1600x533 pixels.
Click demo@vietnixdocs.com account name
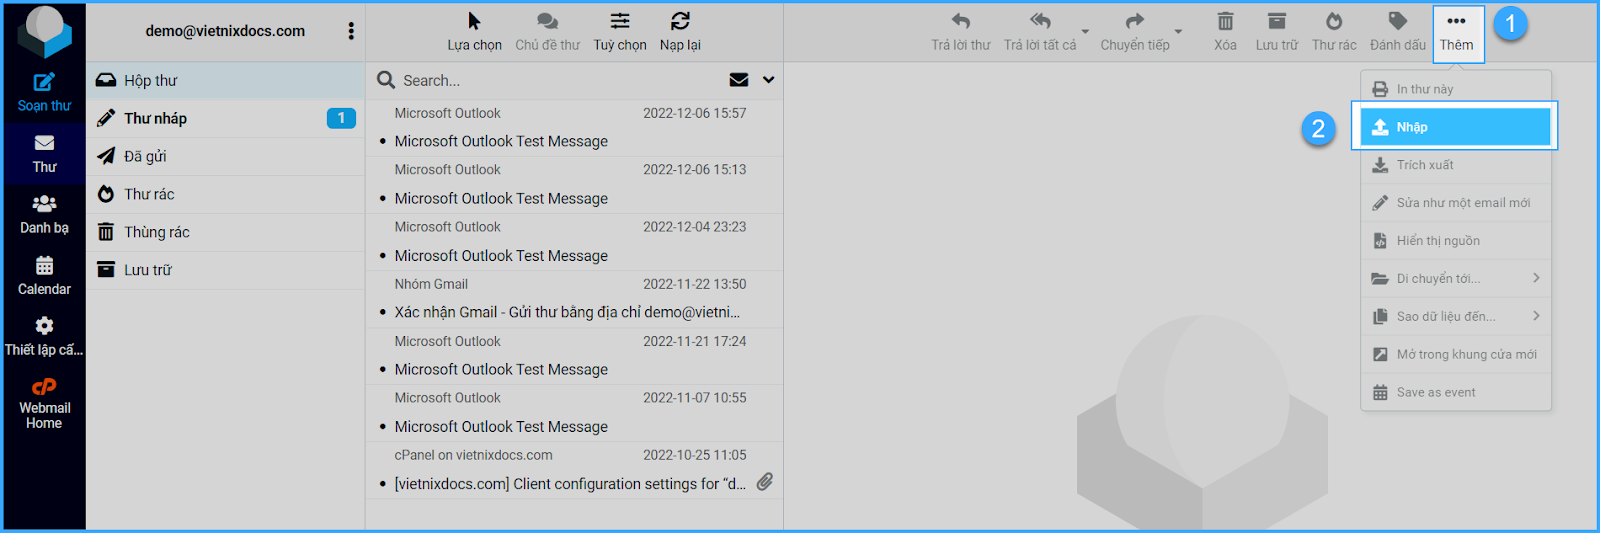[x=225, y=31]
